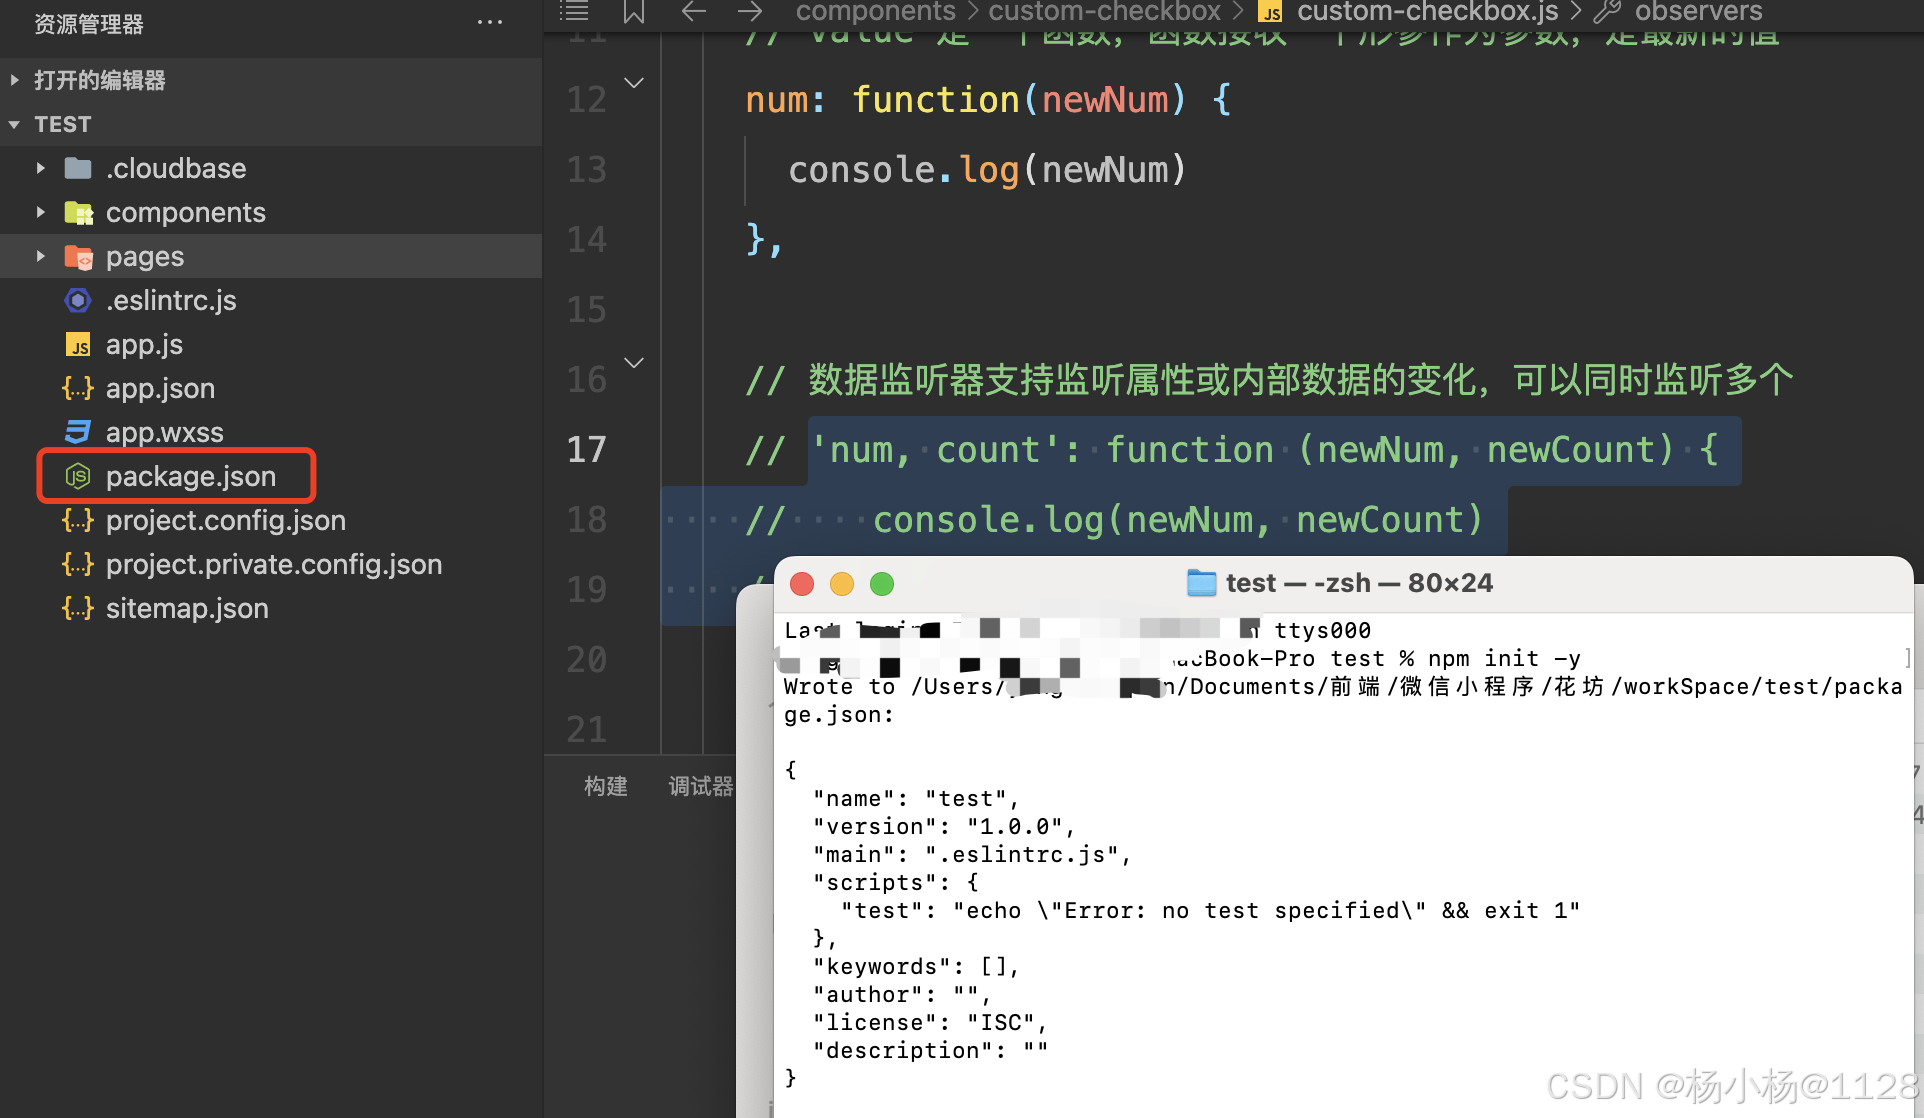Click the custom-checkbox folder breadcrumb
The height and width of the screenshot is (1118, 1924).
coord(1104,11)
